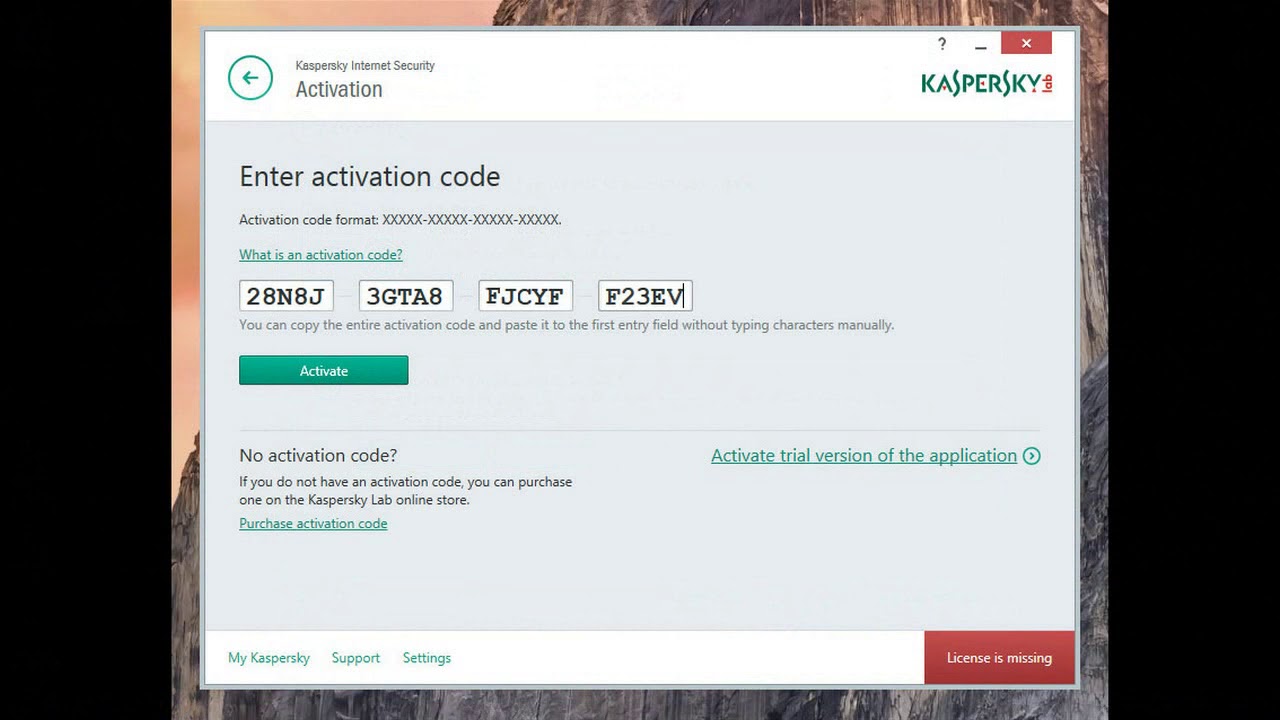Viewport: 1280px width, 720px height.
Task: Close the Kaspersky activation window
Action: [1027, 43]
